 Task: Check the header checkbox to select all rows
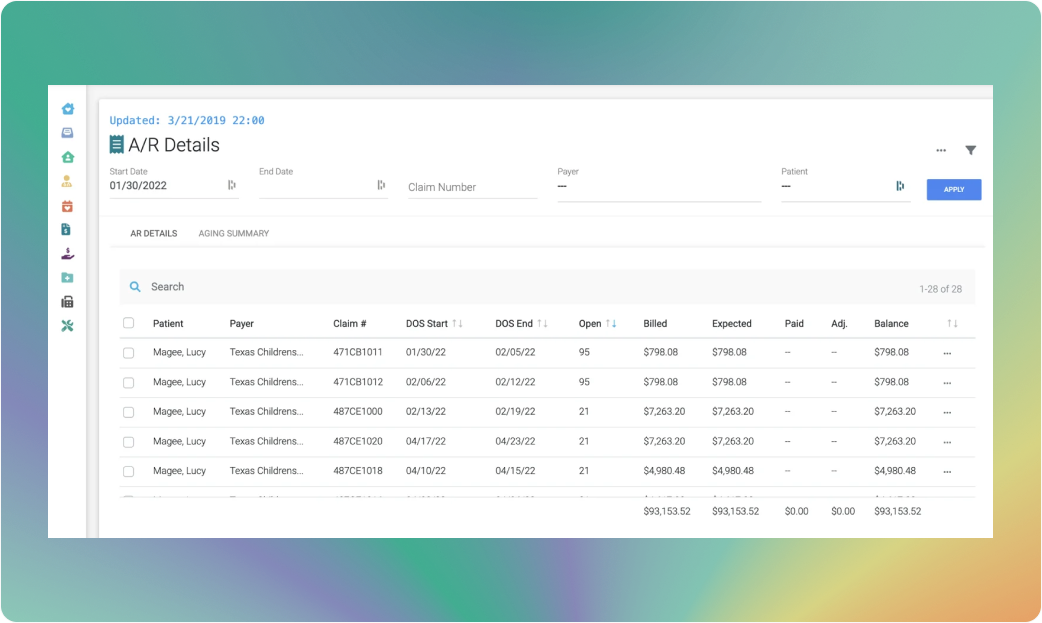click(x=128, y=322)
